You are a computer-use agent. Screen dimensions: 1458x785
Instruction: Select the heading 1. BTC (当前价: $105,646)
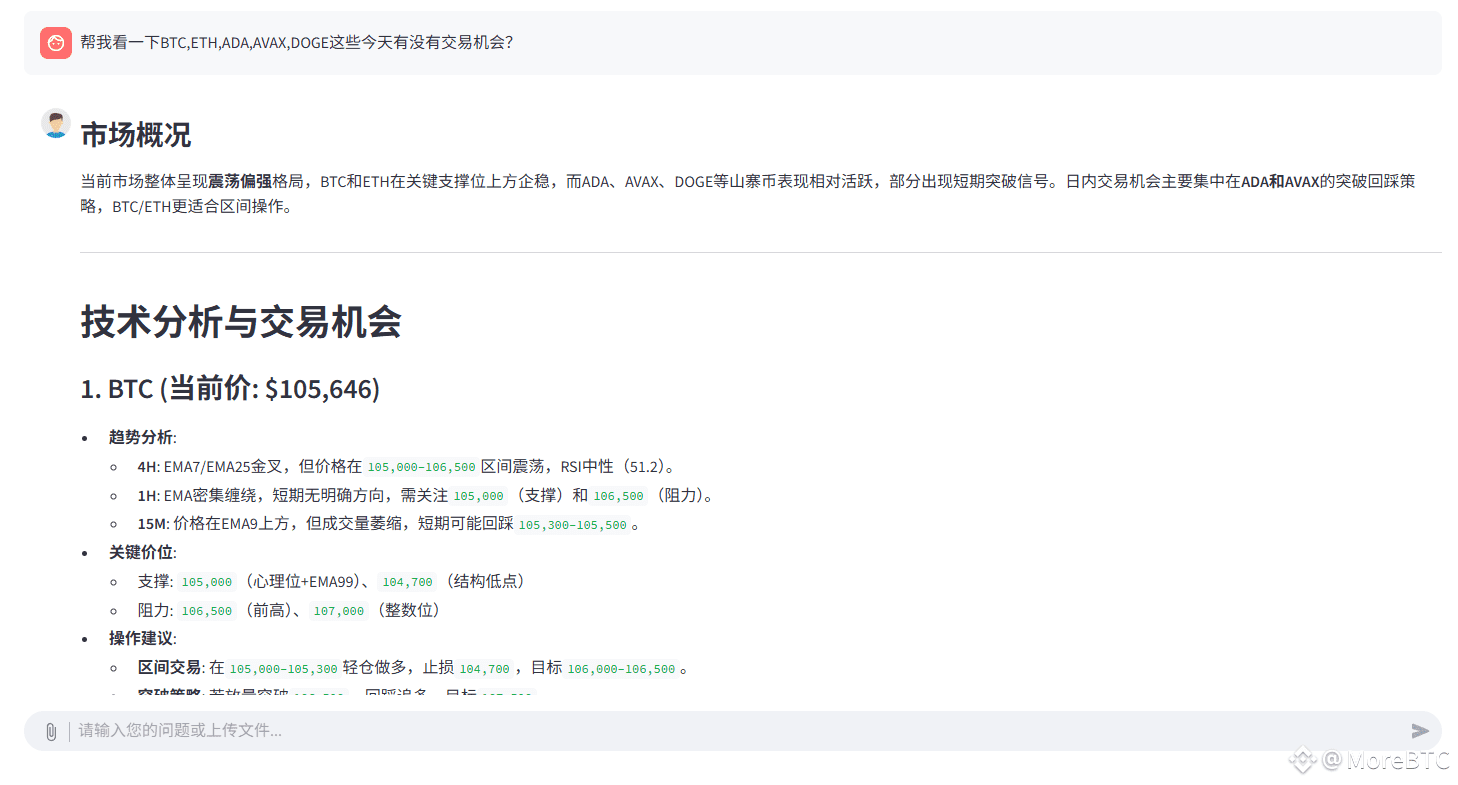230,389
